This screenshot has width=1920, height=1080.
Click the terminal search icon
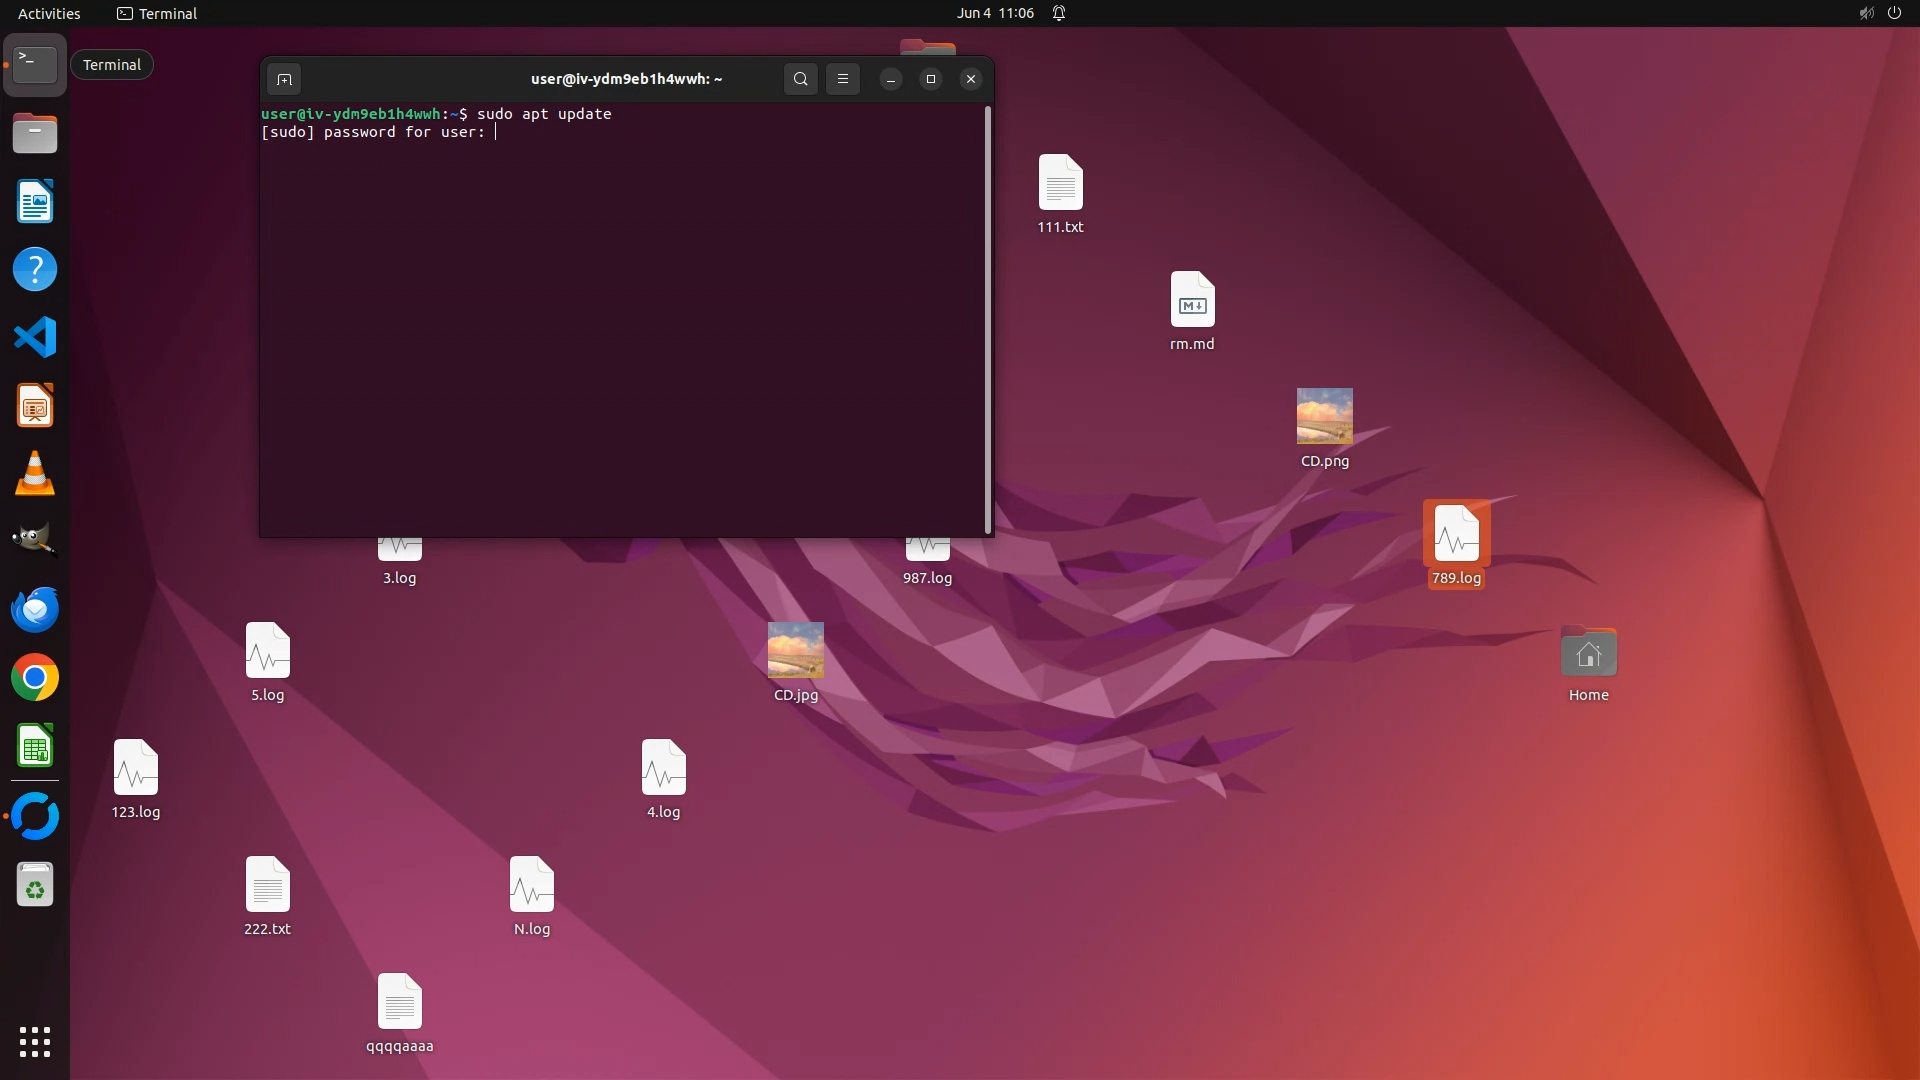800,79
